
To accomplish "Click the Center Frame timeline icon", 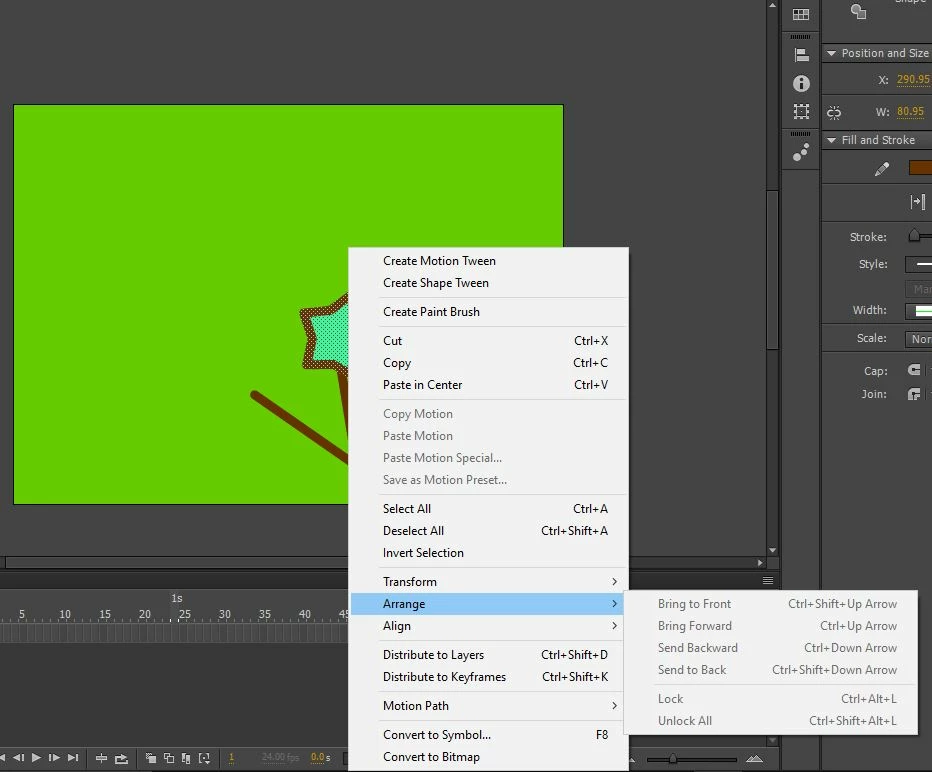I will coord(102,758).
